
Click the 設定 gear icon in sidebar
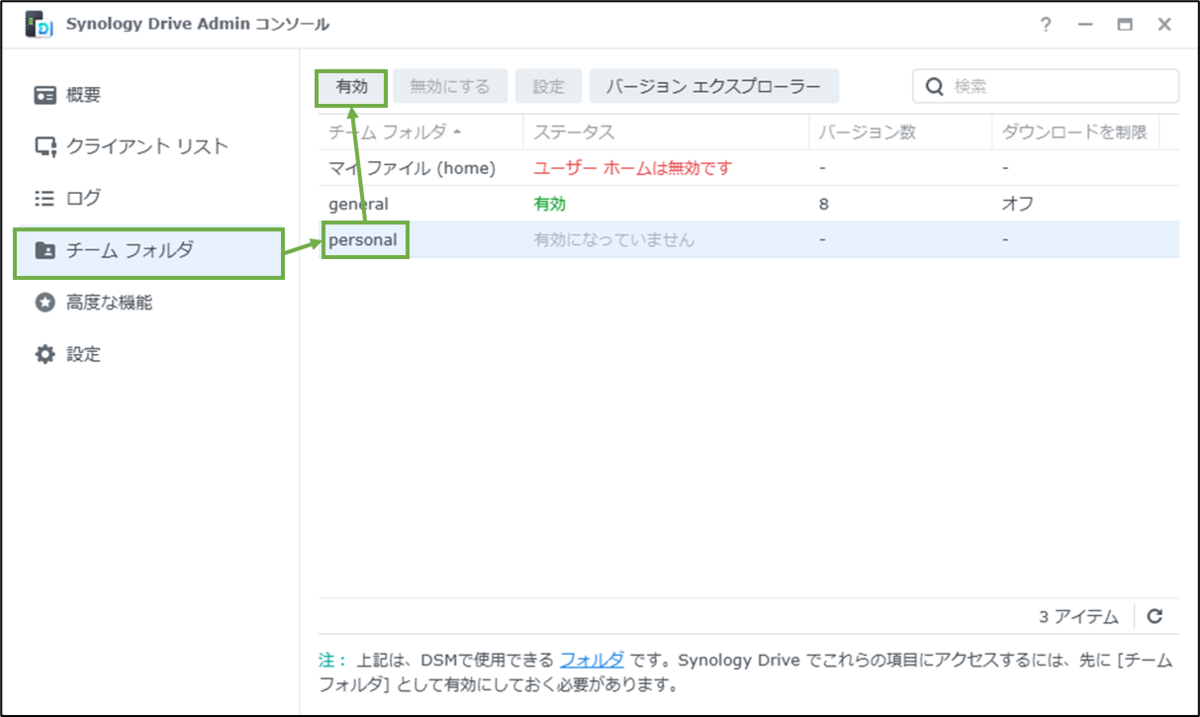pyautogui.click(x=45, y=354)
